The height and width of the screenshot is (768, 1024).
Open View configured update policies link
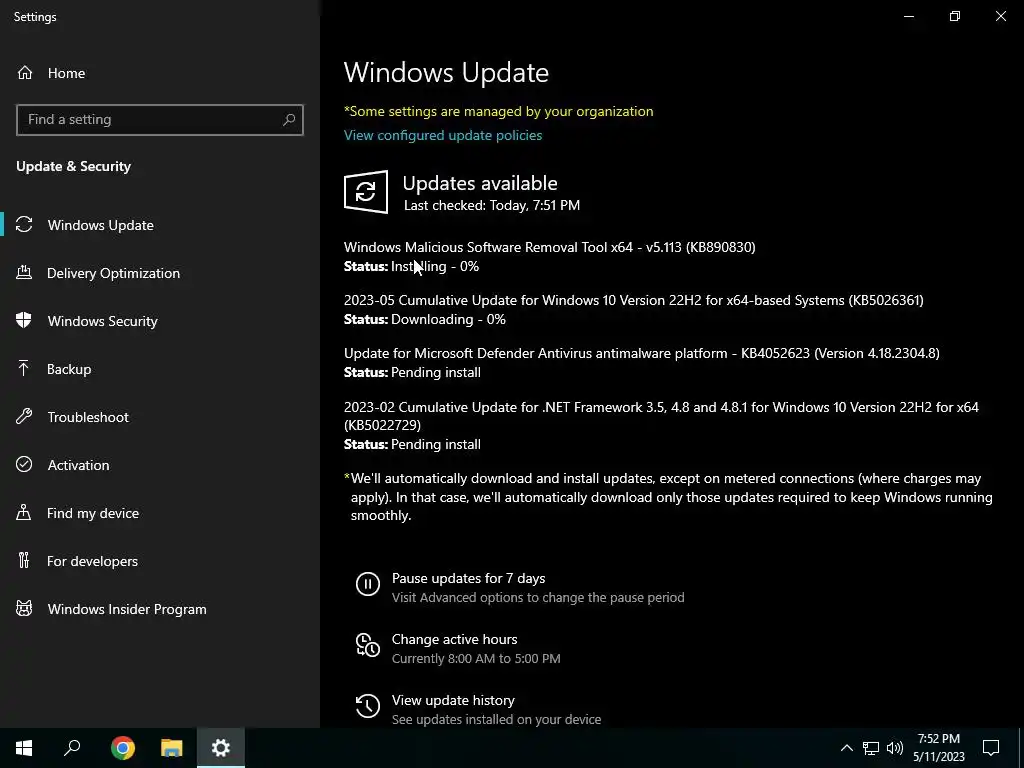pos(443,135)
